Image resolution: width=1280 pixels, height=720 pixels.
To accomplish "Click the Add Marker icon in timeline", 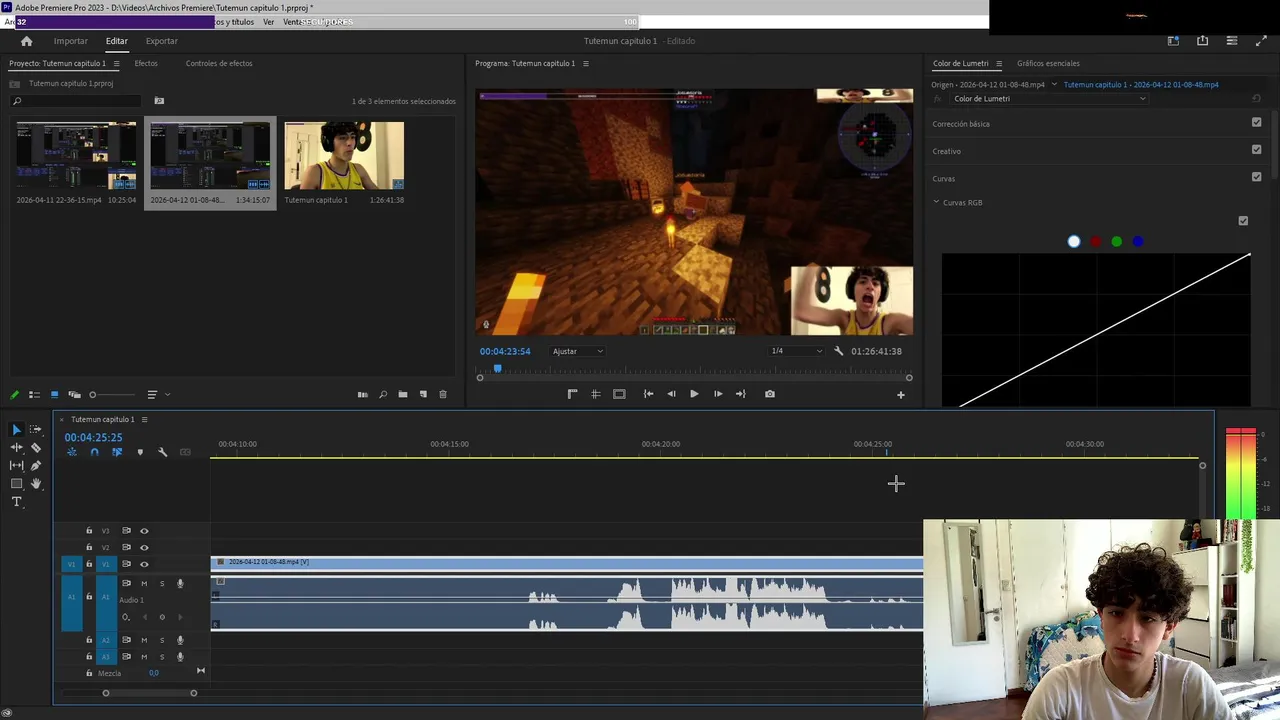I will 140,452.
